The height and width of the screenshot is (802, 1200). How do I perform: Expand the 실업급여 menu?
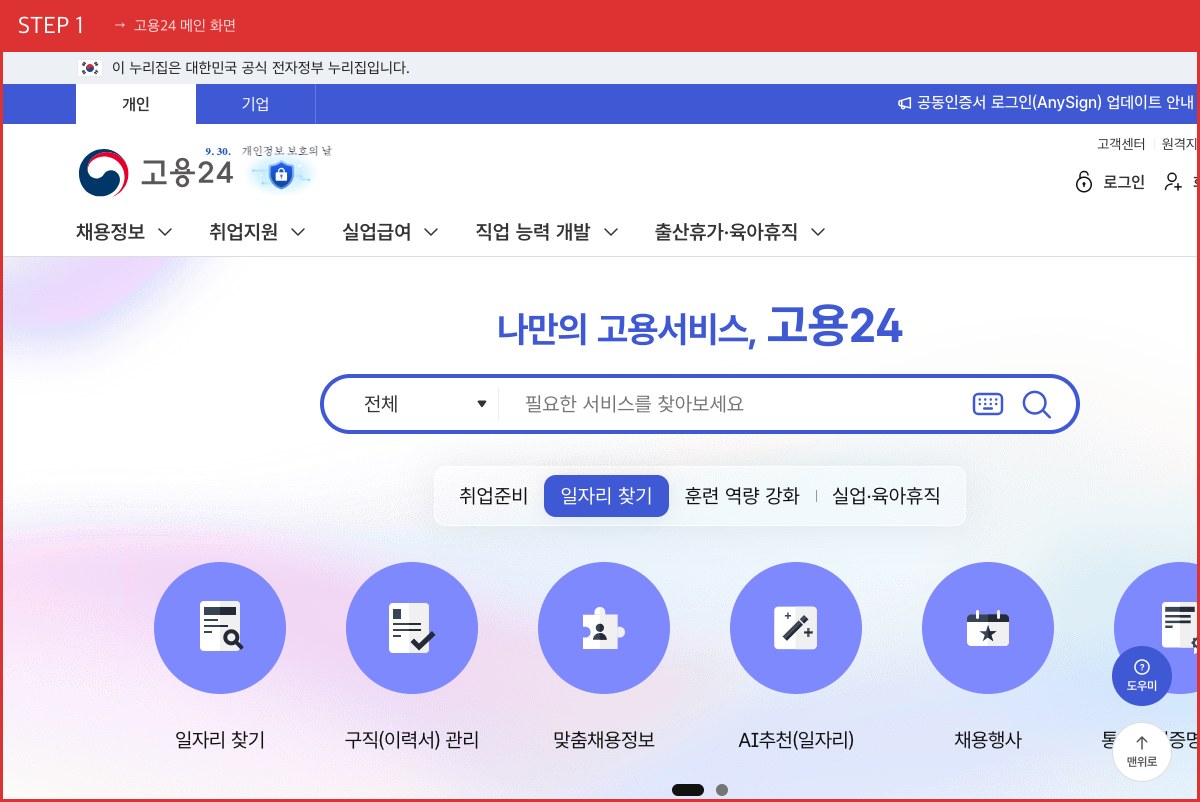[x=390, y=232]
